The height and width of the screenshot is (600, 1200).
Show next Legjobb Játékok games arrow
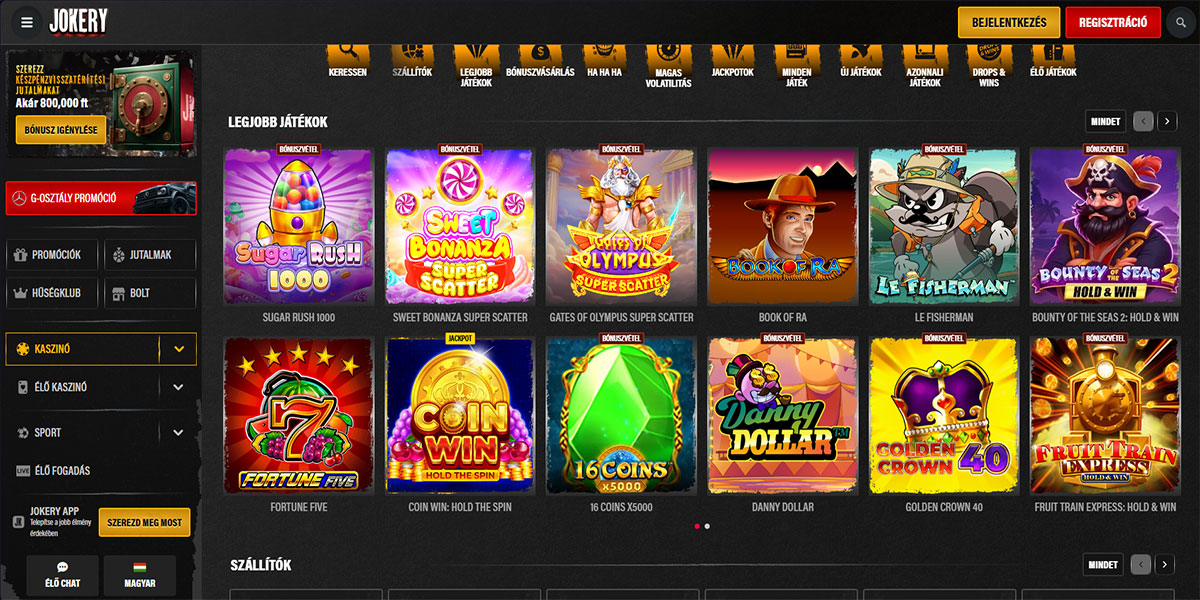coord(1167,121)
